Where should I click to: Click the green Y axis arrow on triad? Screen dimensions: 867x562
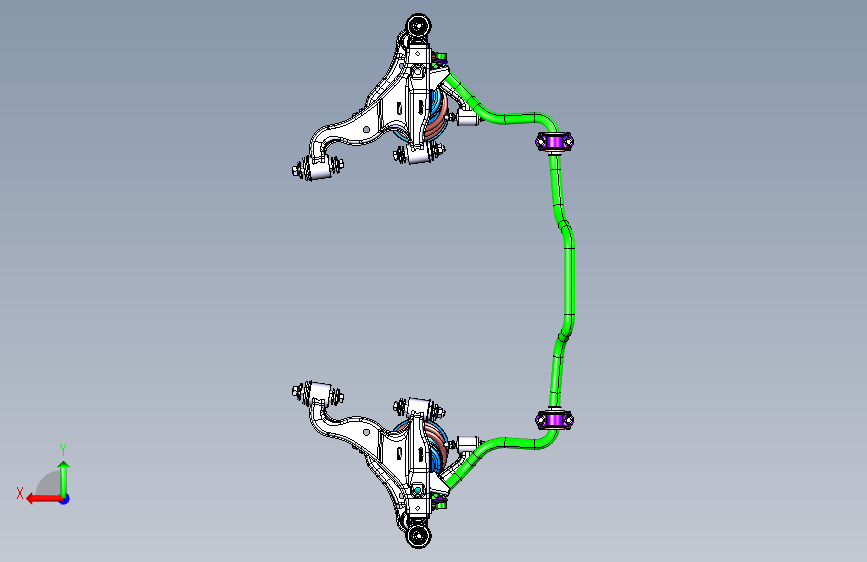[x=64, y=479]
